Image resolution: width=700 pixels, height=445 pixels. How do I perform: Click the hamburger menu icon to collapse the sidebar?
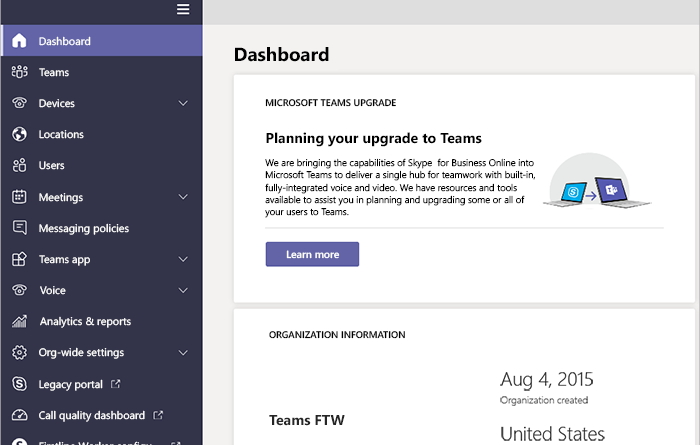pos(183,10)
